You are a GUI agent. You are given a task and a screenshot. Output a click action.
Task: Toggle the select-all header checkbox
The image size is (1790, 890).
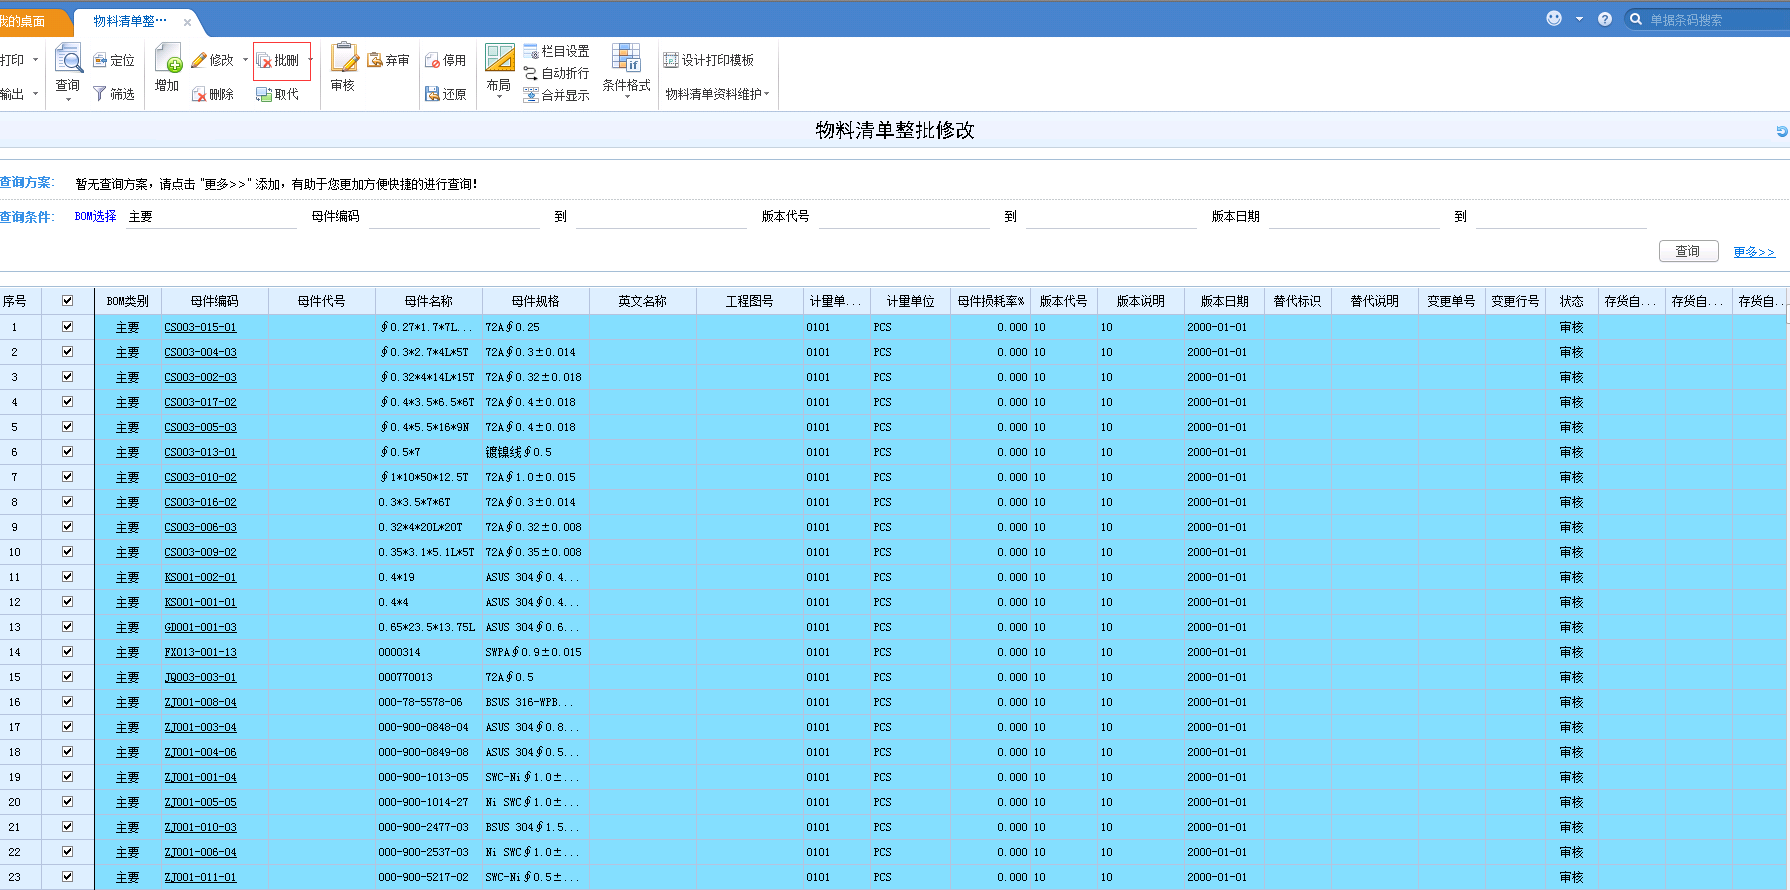[x=67, y=301]
